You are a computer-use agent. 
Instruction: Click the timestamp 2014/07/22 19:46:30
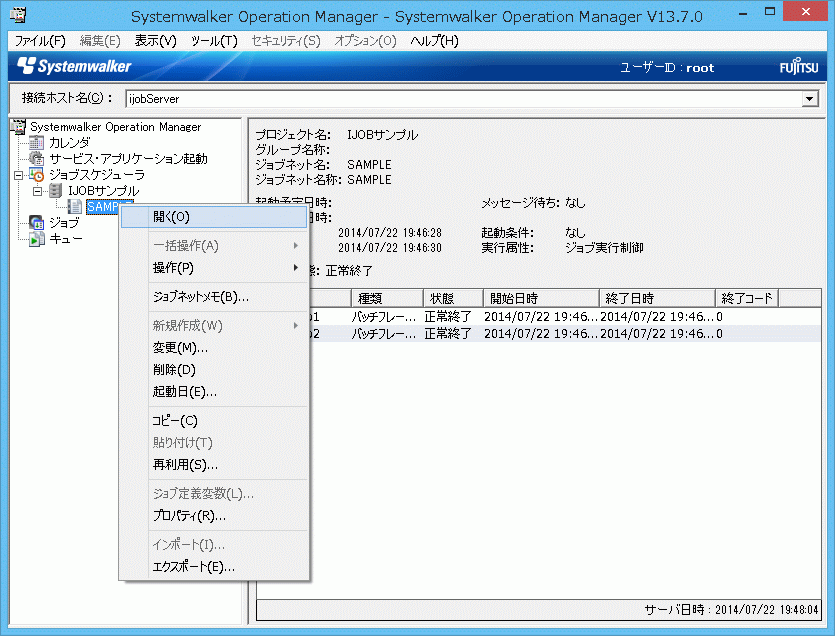tap(390, 248)
